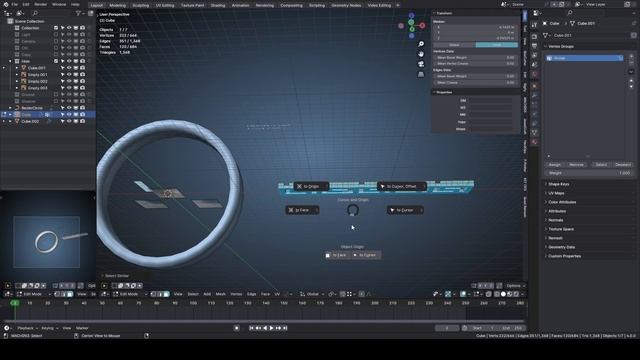
Task: Click the green Y axis on navigation gizmo
Action: point(411,29)
